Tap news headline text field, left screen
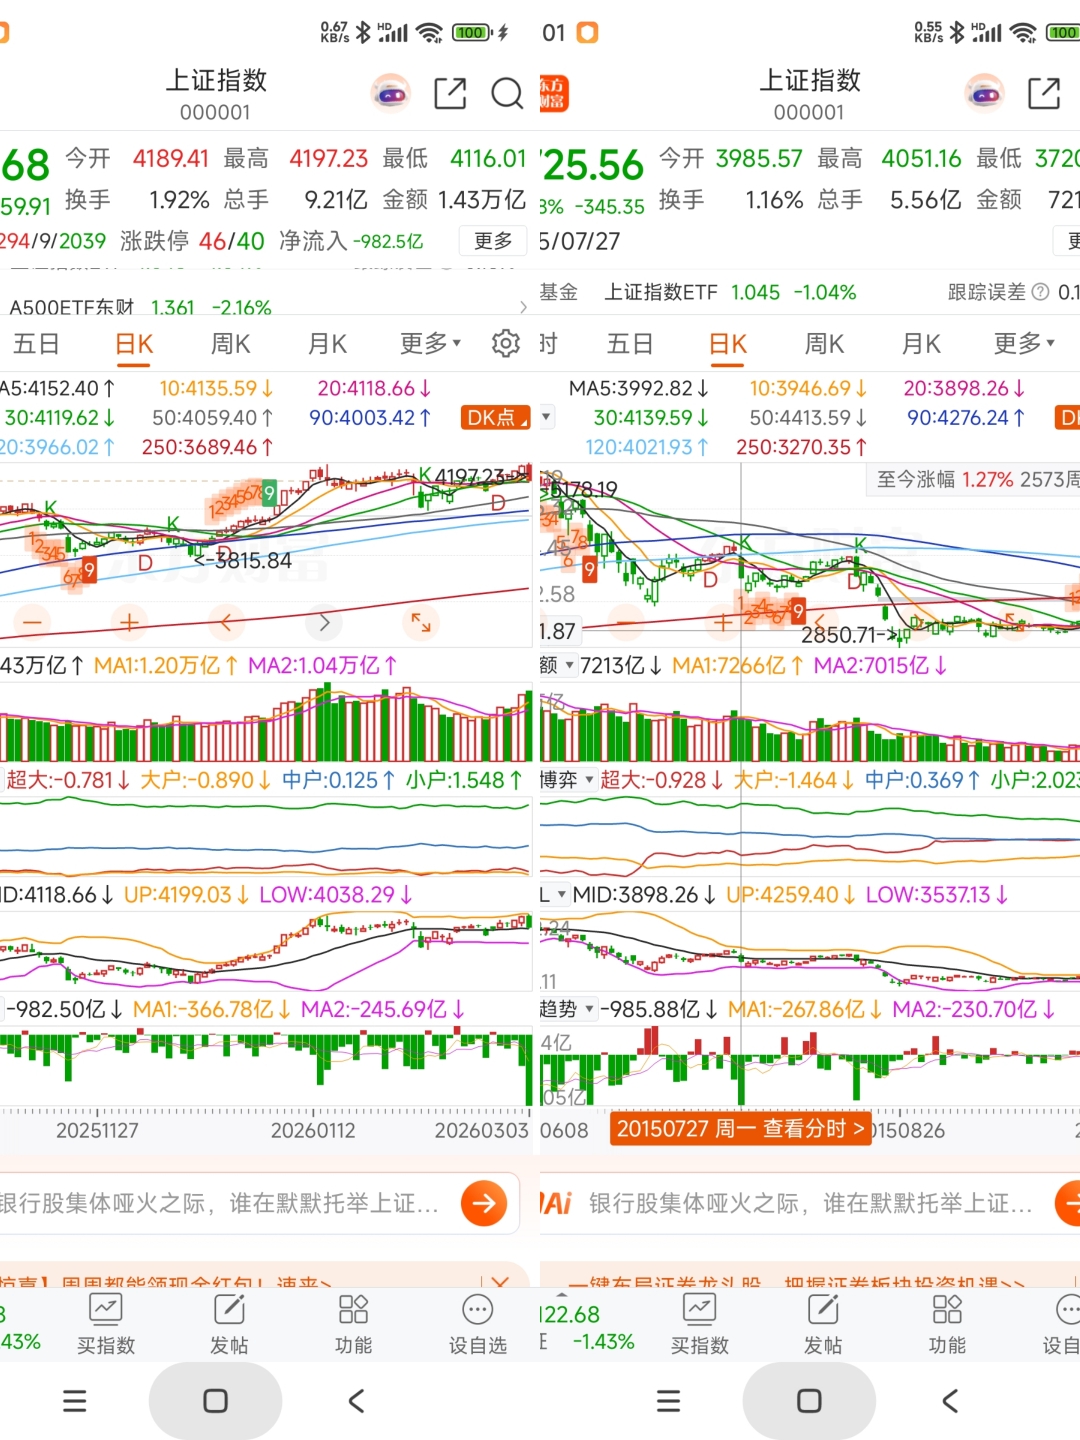Screen dimensions: 1080x1440 (219, 1203)
